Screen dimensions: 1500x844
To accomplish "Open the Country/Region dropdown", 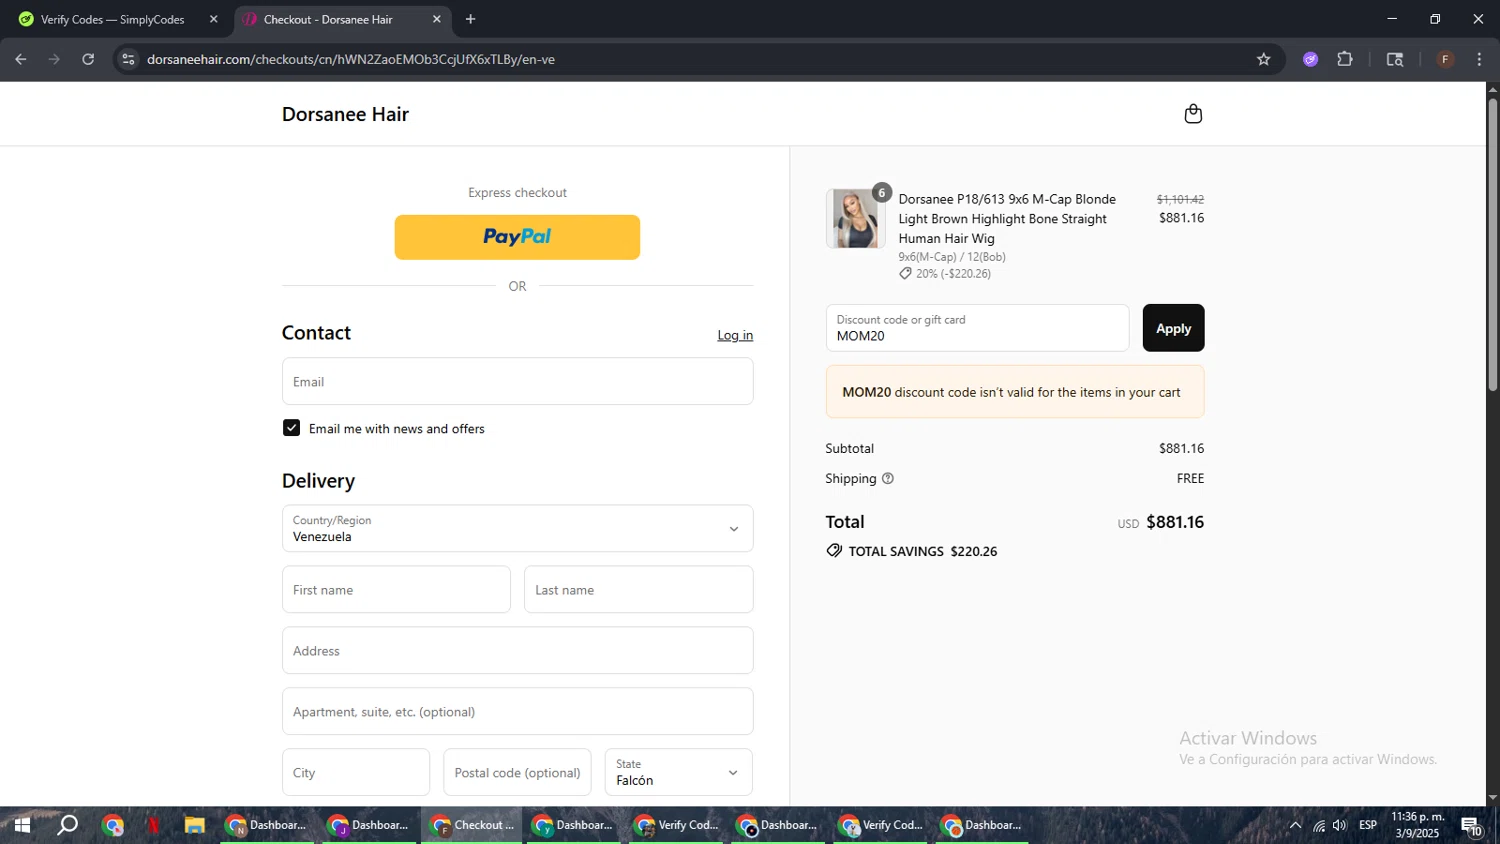I will click(x=517, y=528).
